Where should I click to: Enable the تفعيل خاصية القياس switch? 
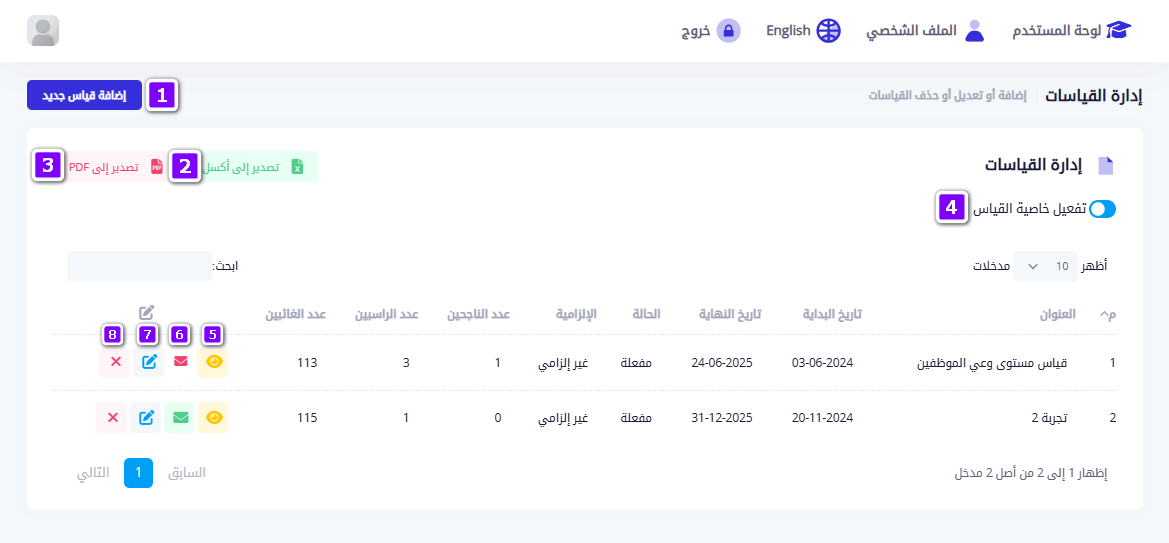pos(1102,209)
